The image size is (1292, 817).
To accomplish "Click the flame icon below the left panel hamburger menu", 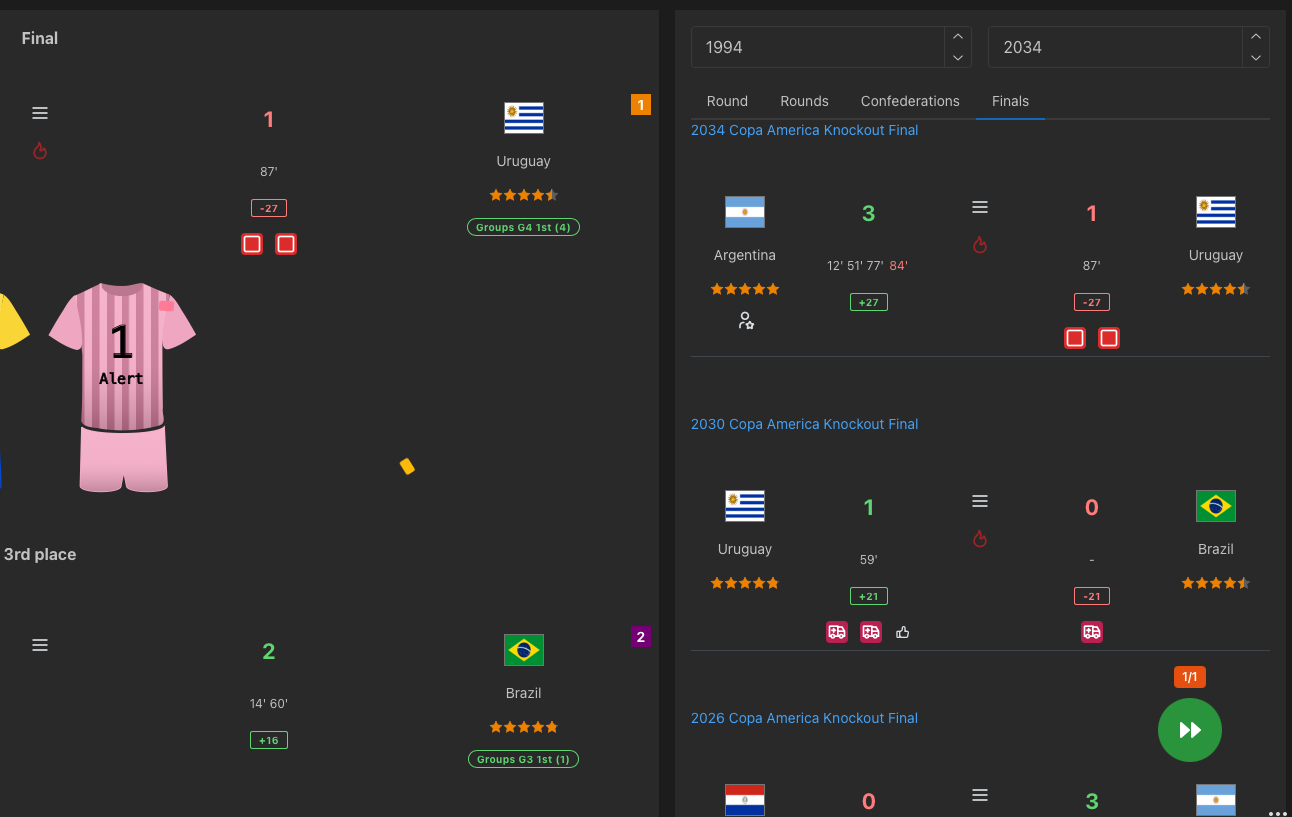I will (x=40, y=151).
